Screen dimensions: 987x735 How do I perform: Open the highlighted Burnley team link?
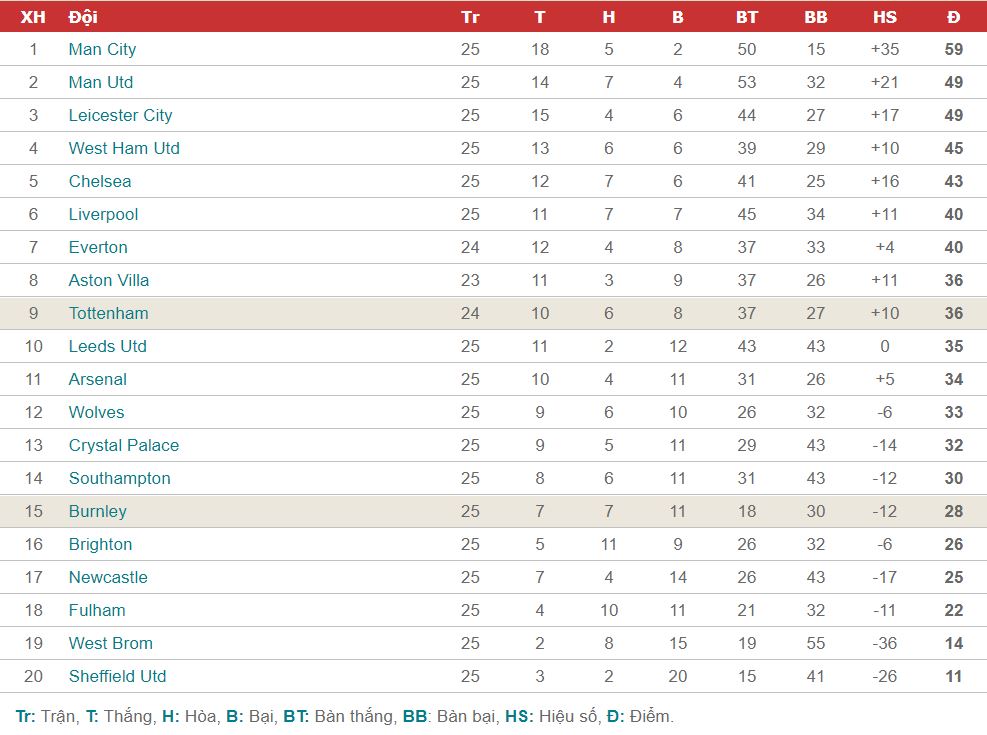(98, 511)
